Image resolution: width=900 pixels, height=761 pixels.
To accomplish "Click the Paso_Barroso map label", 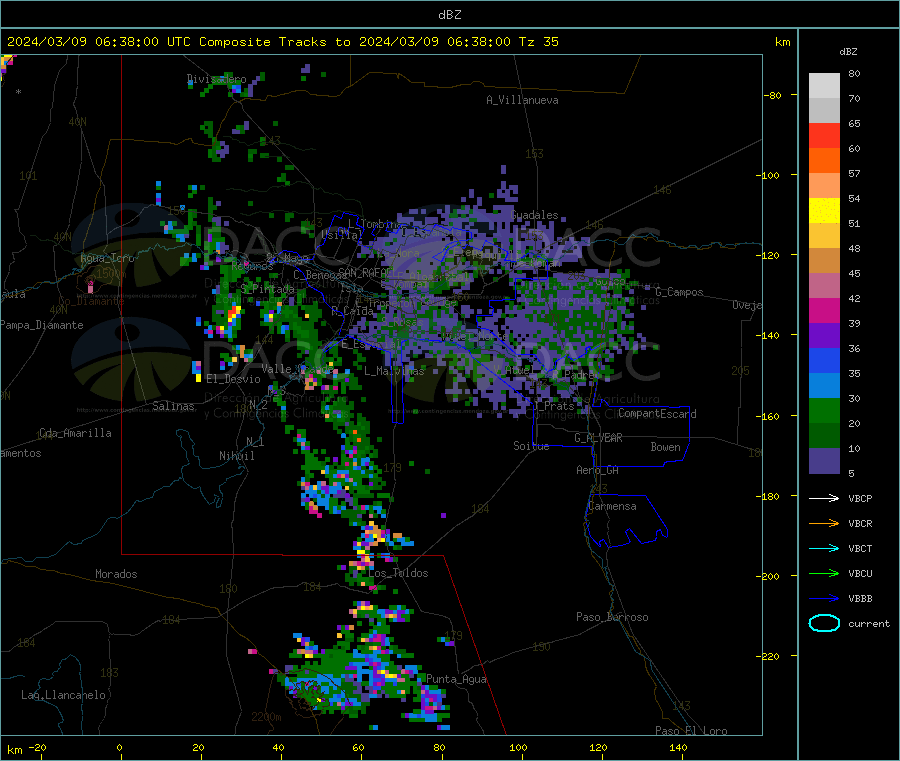I will (612, 617).
